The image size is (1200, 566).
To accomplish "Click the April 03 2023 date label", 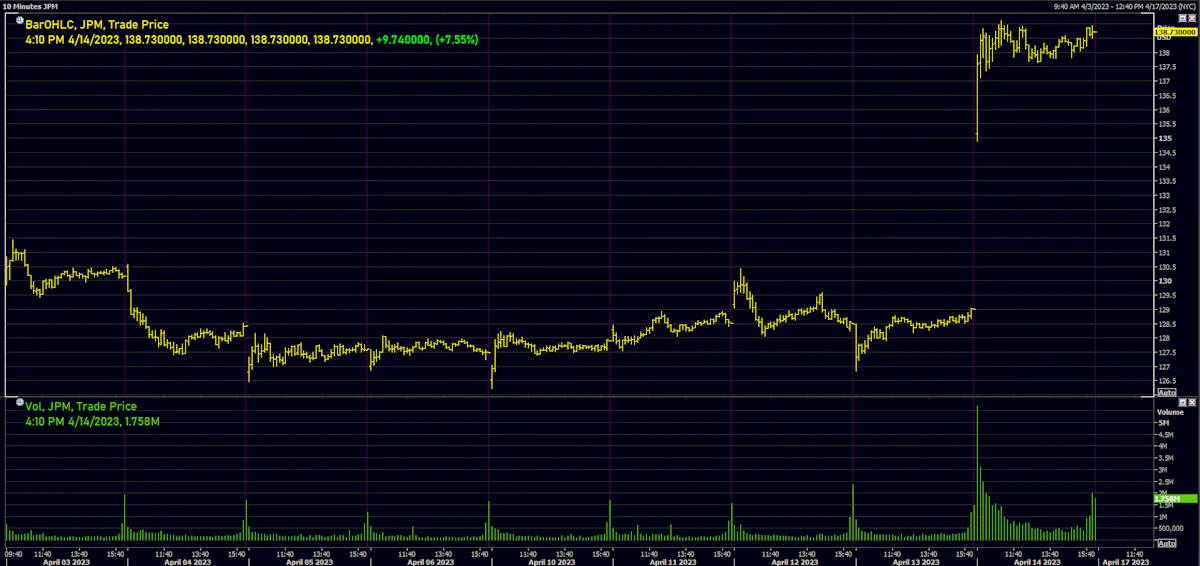I will point(67,561).
